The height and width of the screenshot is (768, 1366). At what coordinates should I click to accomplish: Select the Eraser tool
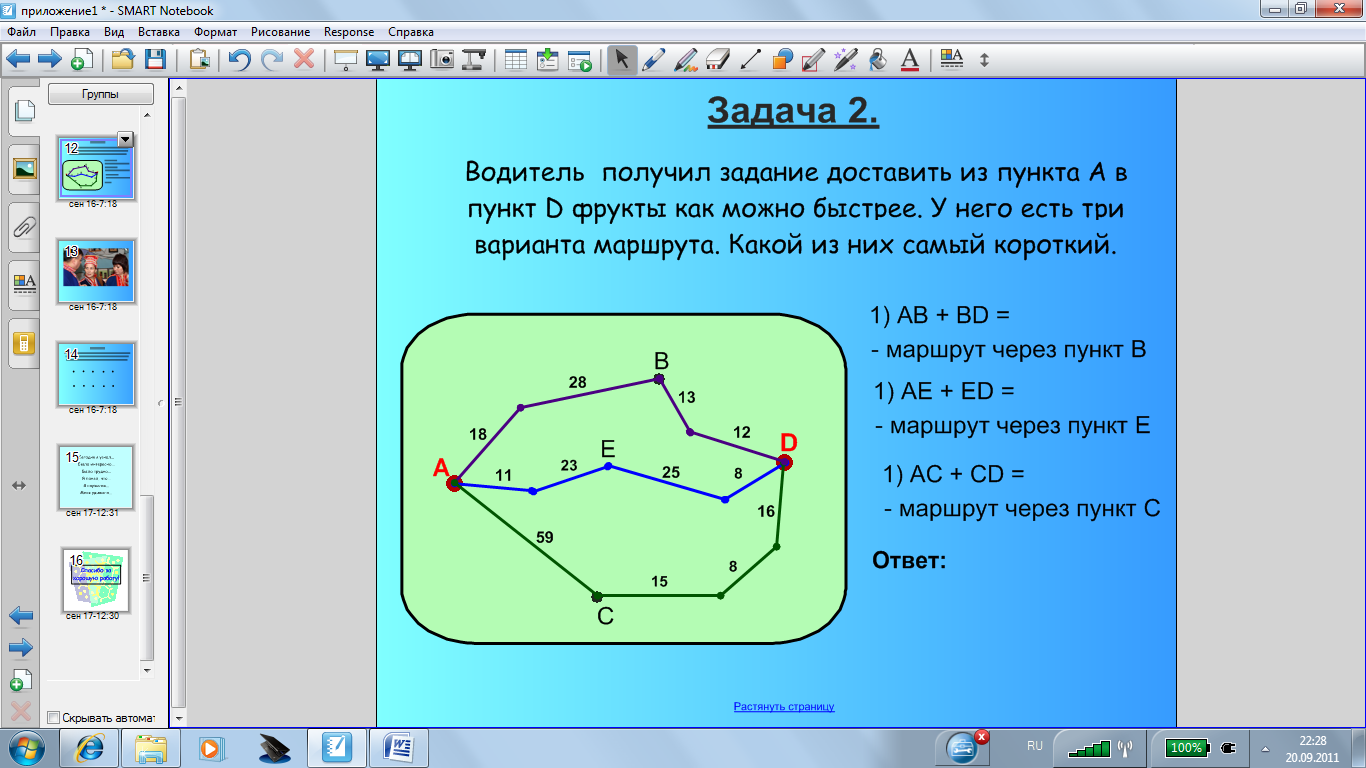[718, 59]
